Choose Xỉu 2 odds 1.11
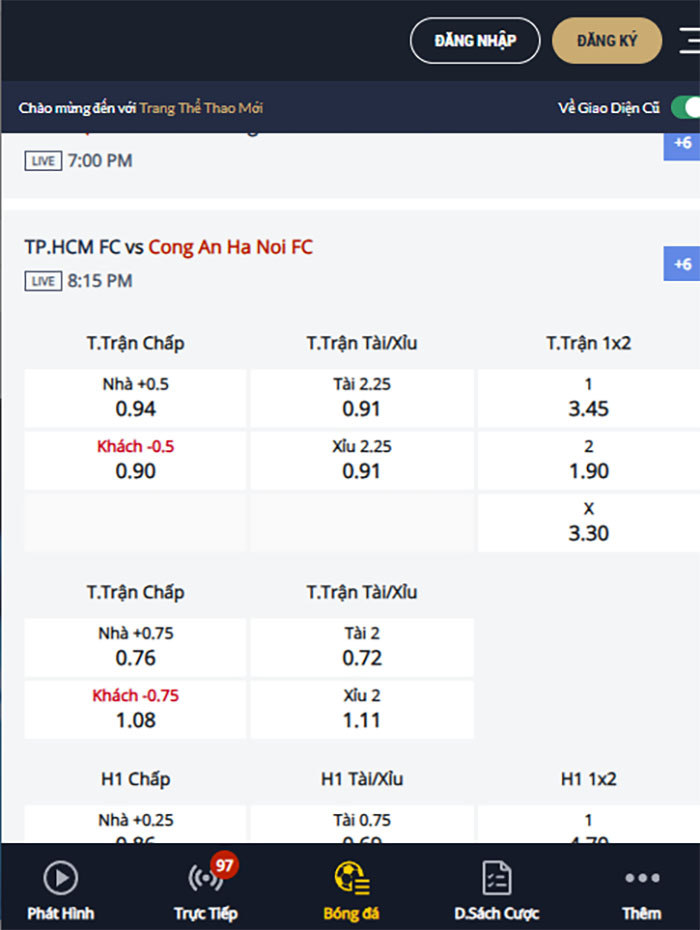Viewport: 700px width, 930px height. [x=362, y=709]
